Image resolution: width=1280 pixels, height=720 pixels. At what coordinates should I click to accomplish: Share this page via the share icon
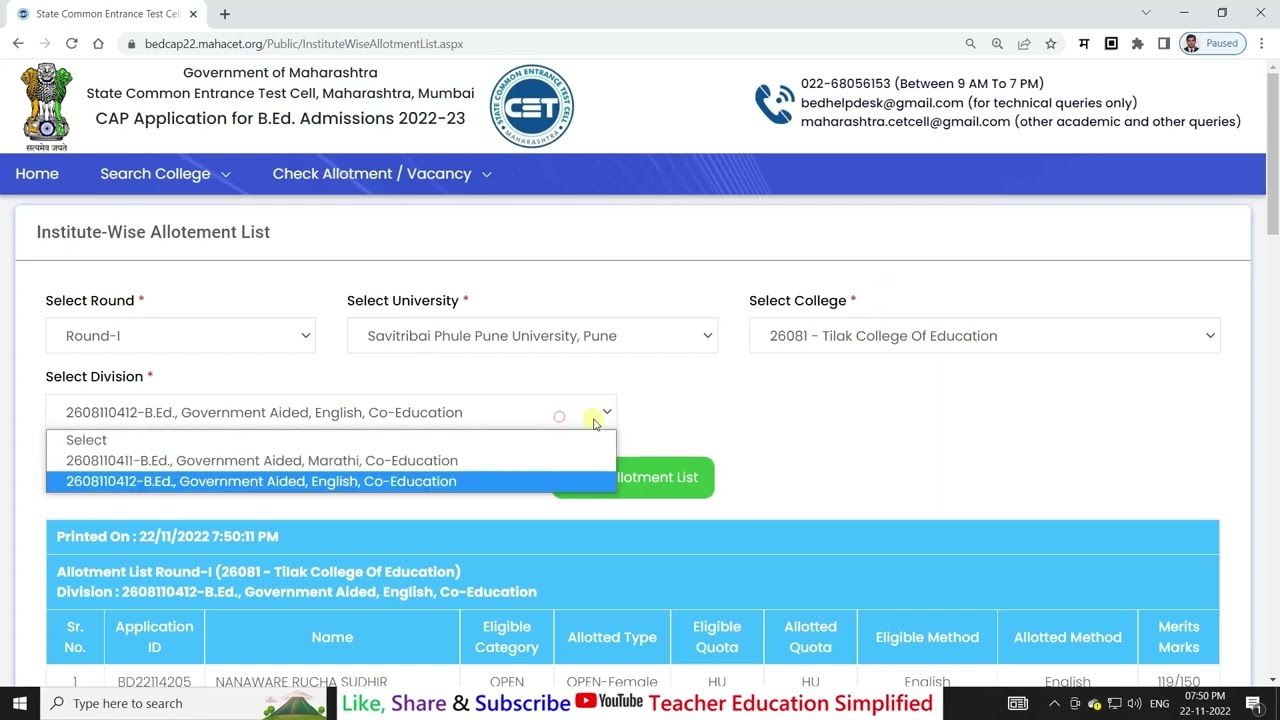click(1024, 44)
